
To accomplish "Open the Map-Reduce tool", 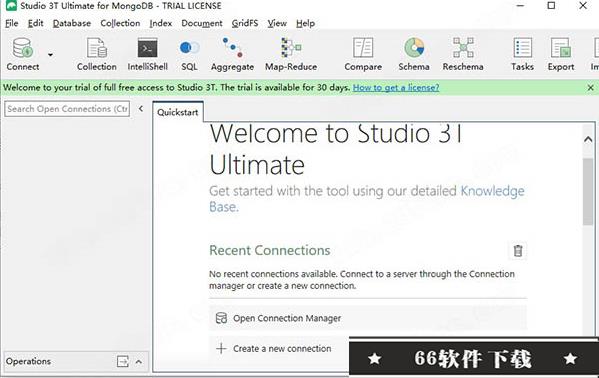I will pyautogui.click(x=291, y=54).
